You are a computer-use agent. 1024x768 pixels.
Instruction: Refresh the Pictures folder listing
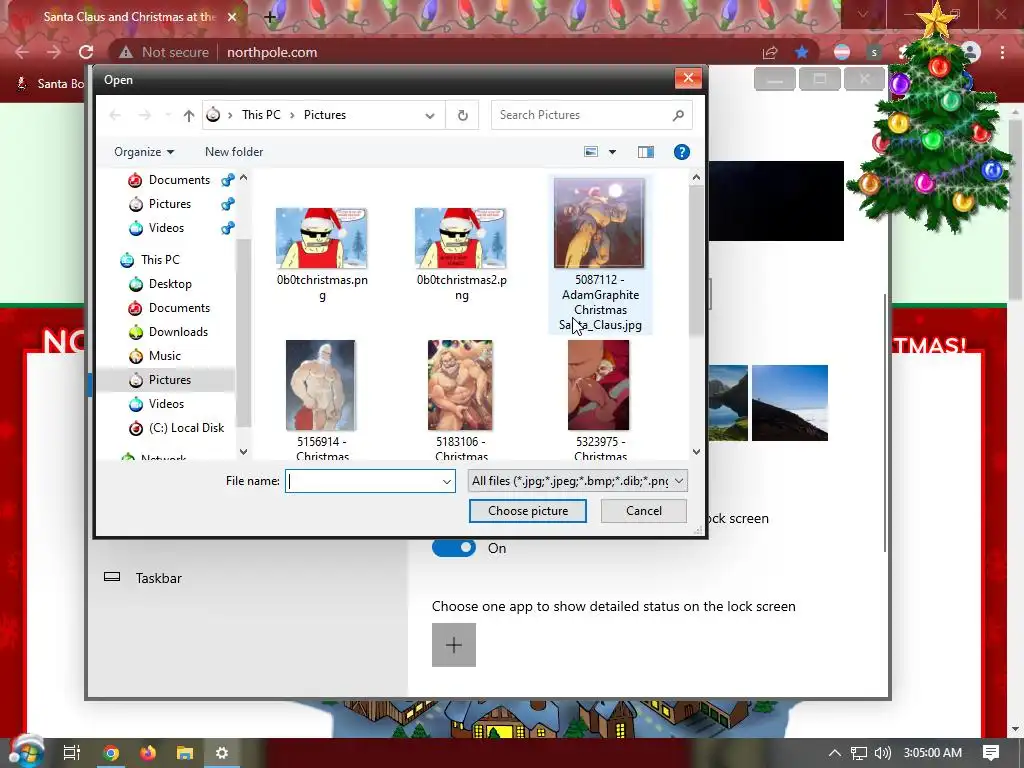pos(462,116)
